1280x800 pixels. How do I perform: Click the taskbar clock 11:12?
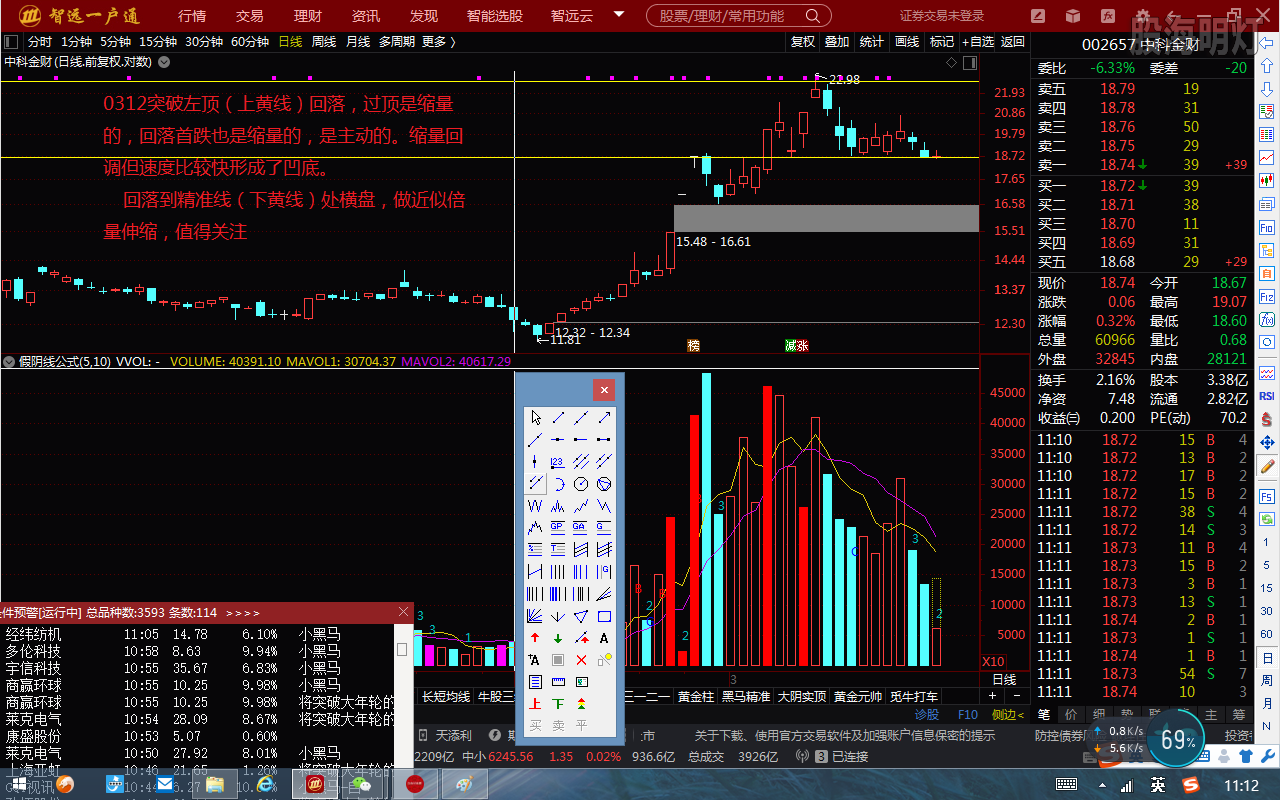click(x=1241, y=785)
